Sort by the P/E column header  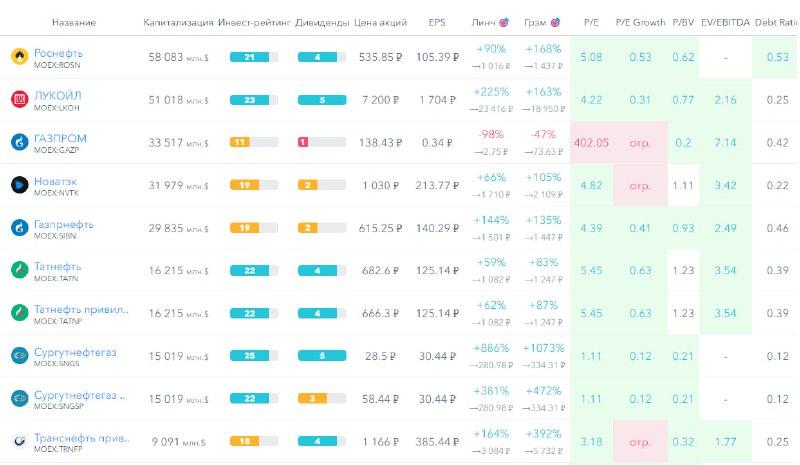[x=591, y=22]
